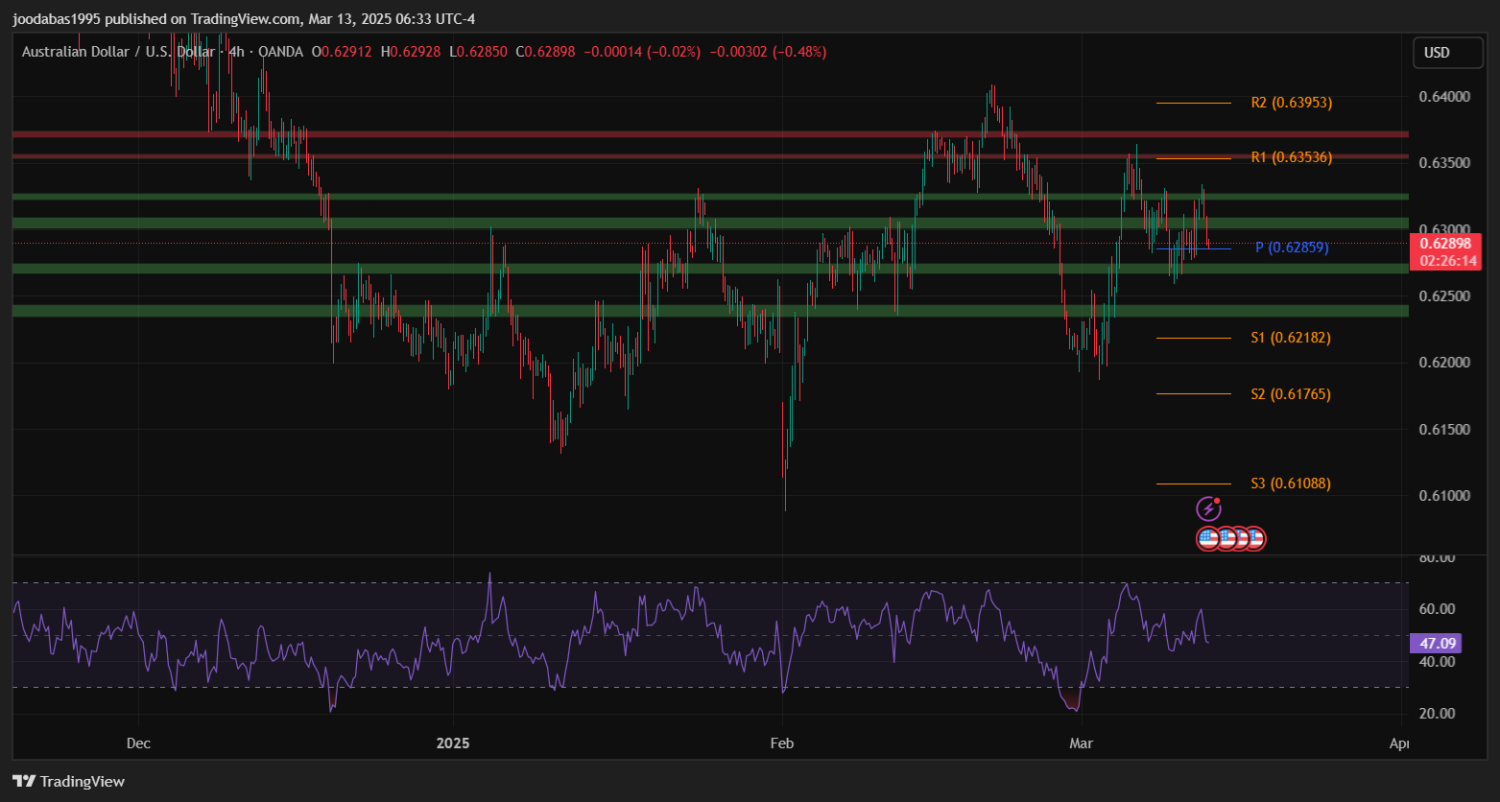Click the 0.61000 price axis label
Image resolution: width=1500 pixels, height=802 pixels.
tap(1445, 496)
